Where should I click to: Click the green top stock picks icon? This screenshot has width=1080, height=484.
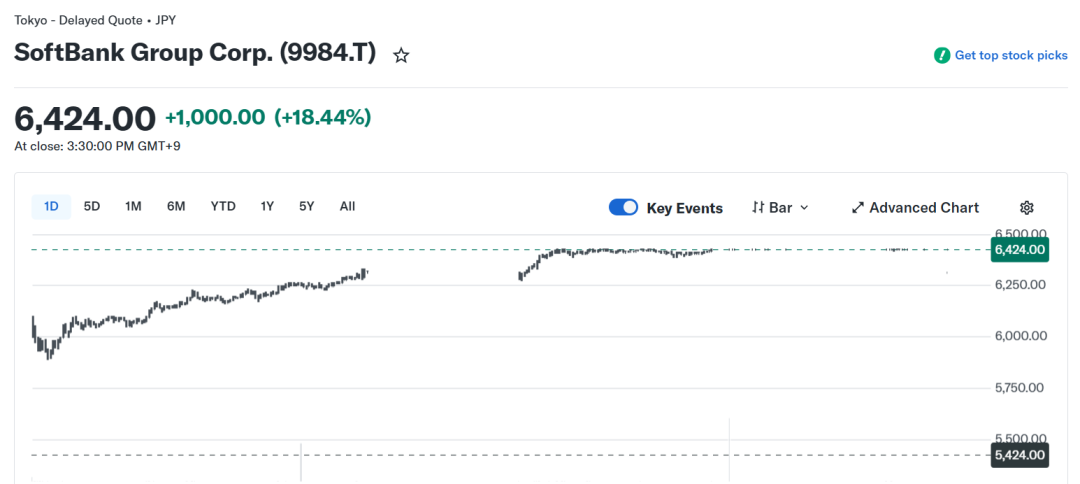942,56
